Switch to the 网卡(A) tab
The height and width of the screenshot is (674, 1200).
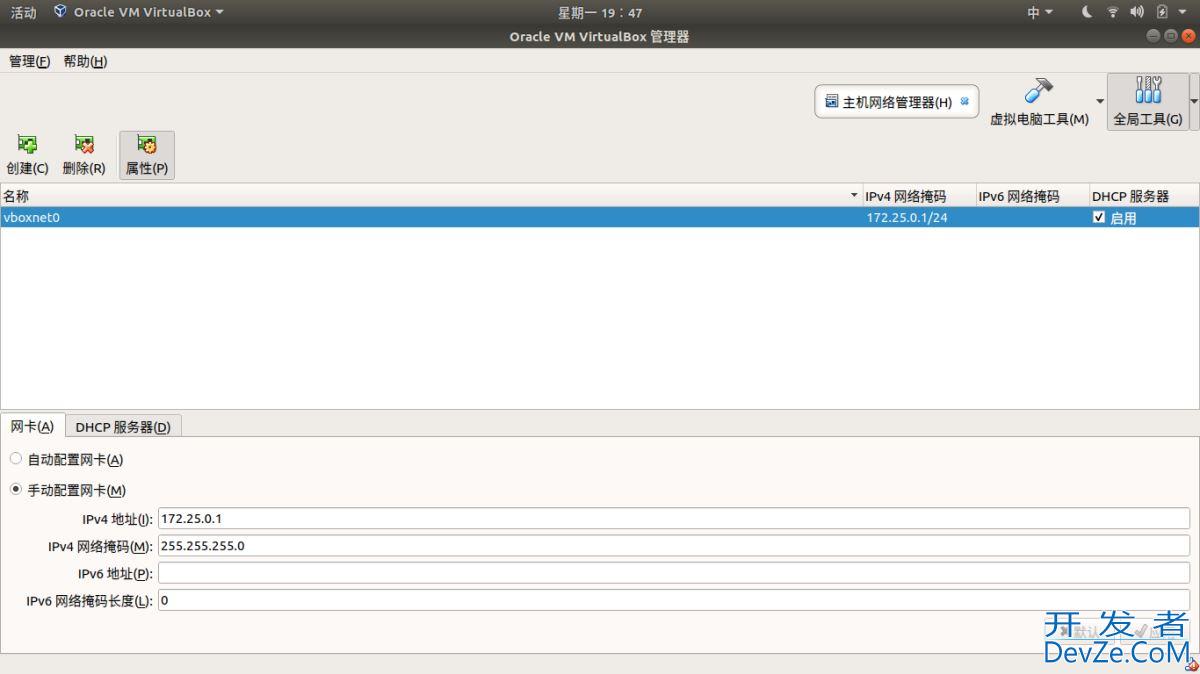[x=32, y=426]
